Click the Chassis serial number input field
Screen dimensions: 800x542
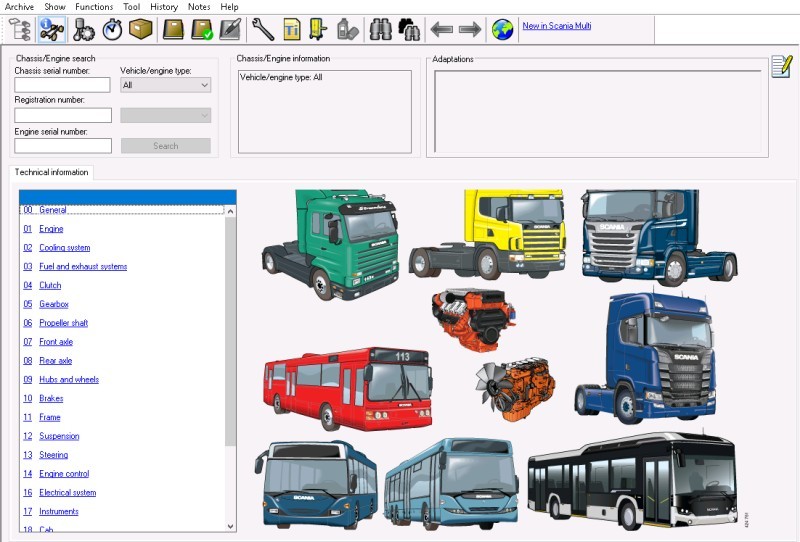pyautogui.click(x=62, y=85)
